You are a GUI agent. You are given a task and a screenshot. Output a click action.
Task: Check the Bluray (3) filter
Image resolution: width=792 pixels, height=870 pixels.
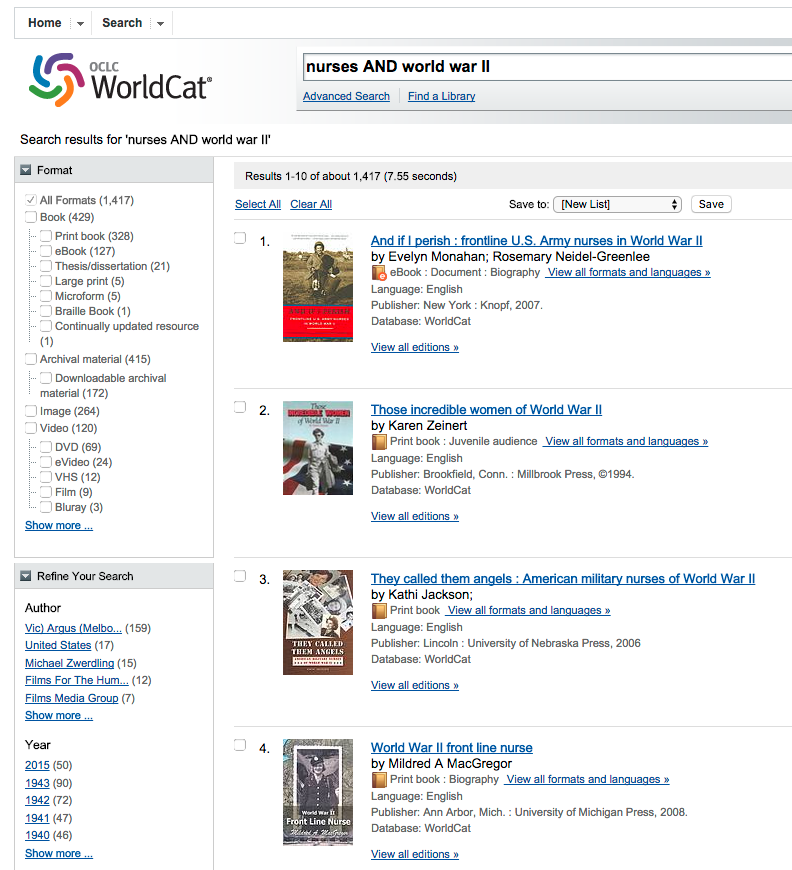46,507
